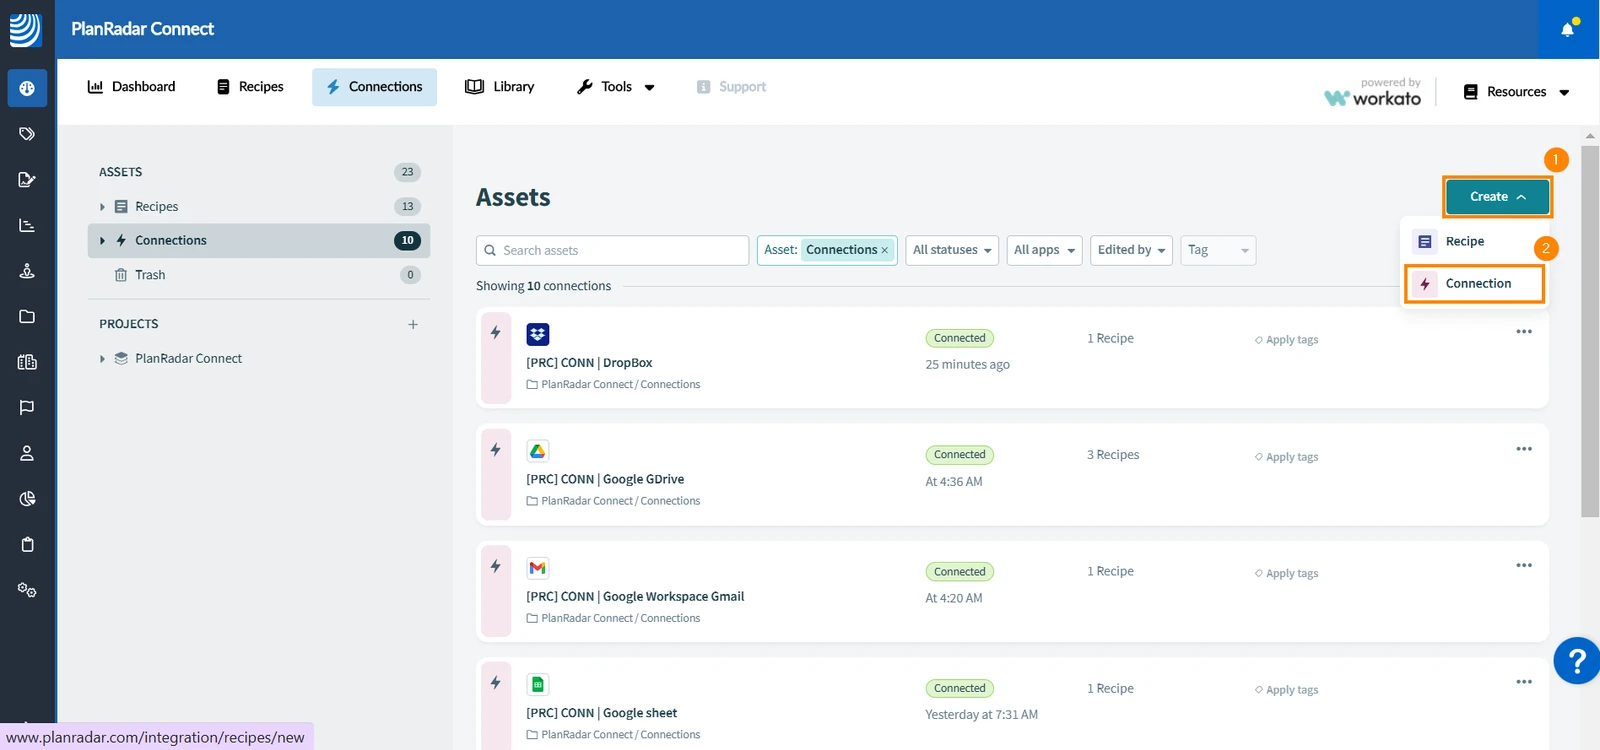Click the Create button

pos(1497,197)
